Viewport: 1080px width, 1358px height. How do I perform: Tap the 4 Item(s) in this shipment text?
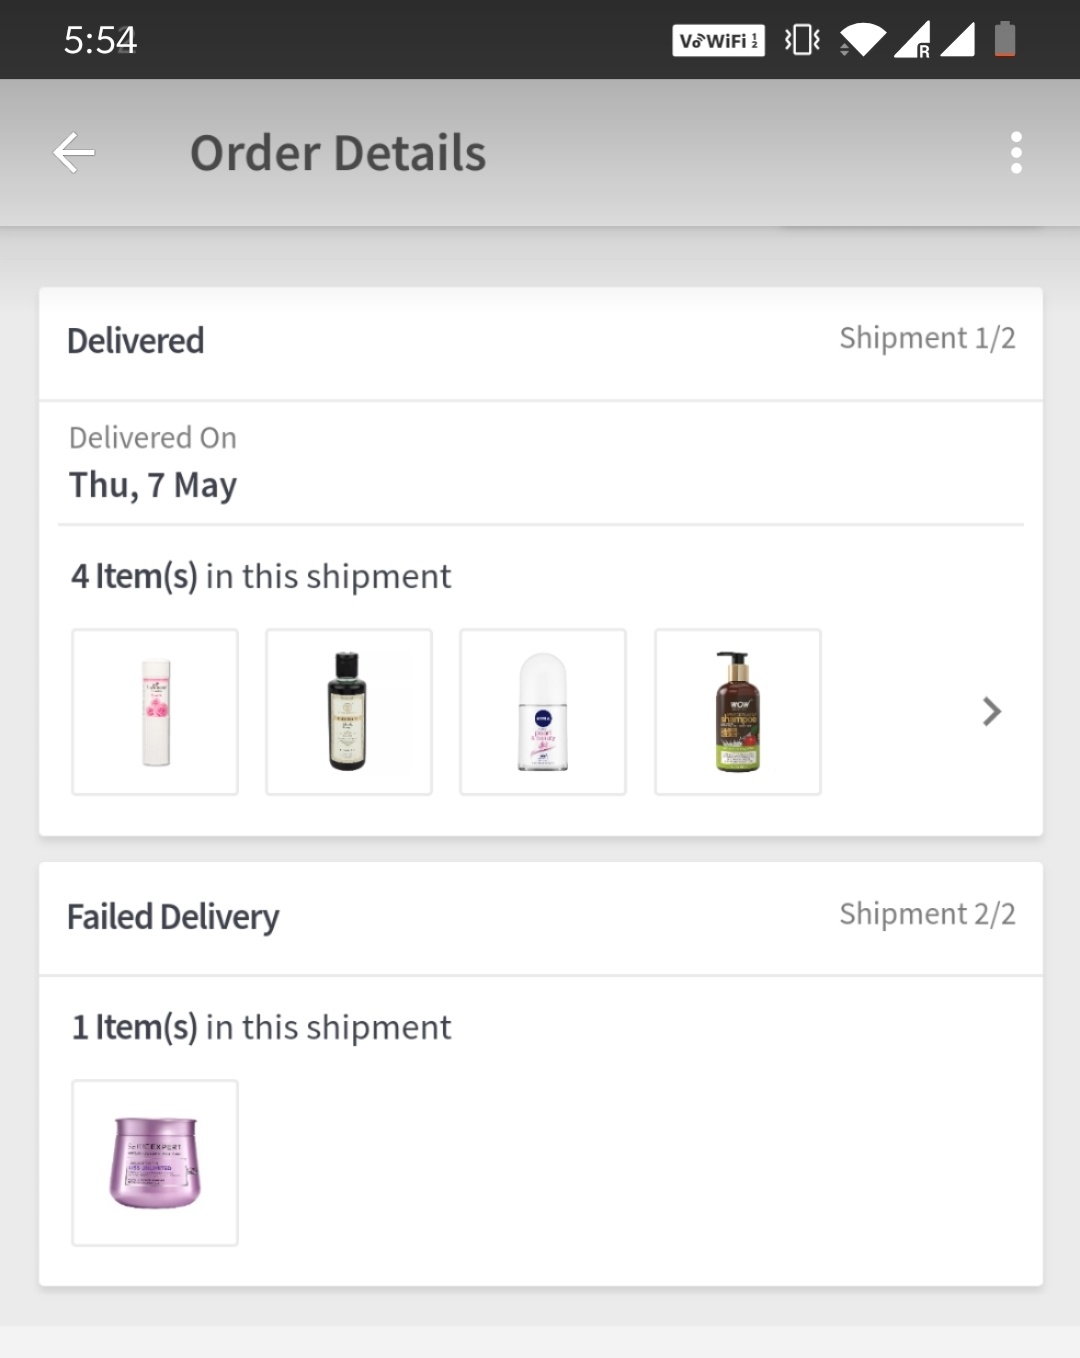[x=261, y=576]
